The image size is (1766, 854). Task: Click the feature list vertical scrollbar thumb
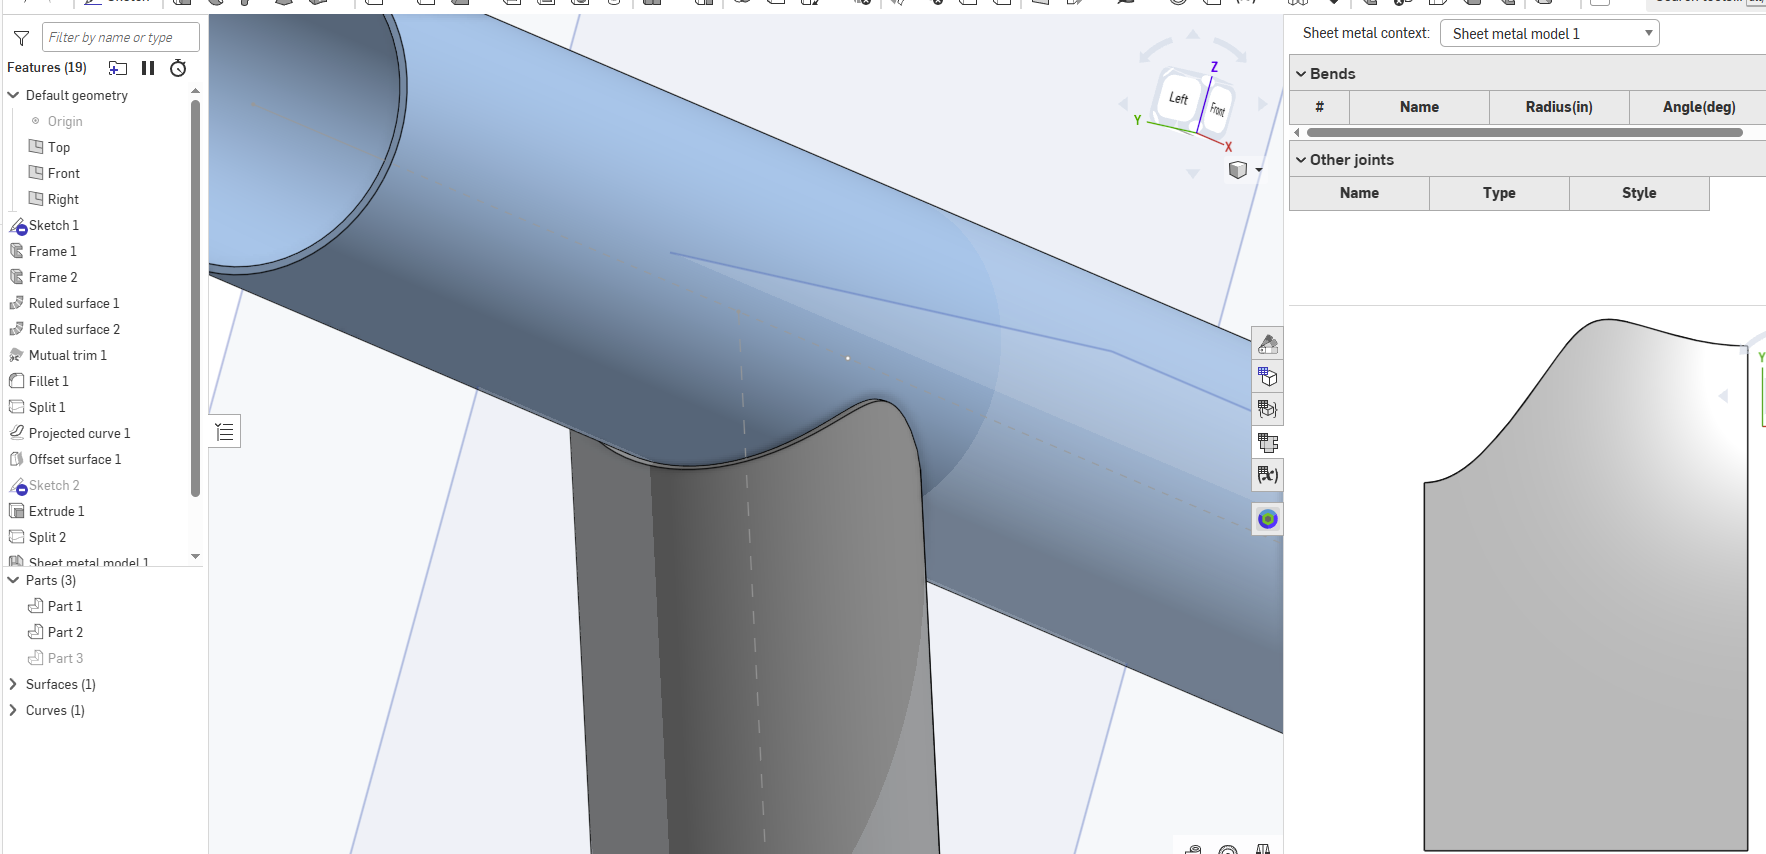pyautogui.click(x=195, y=298)
